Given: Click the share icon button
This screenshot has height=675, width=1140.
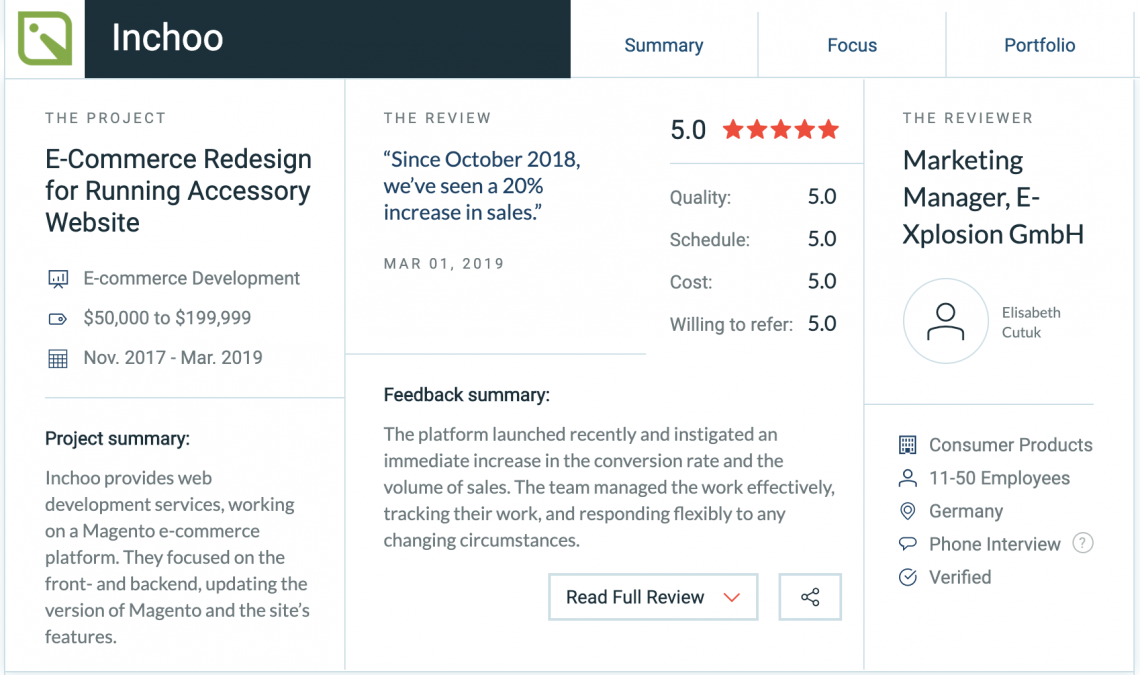Looking at the screenshot, I should [x=810, y=597].
